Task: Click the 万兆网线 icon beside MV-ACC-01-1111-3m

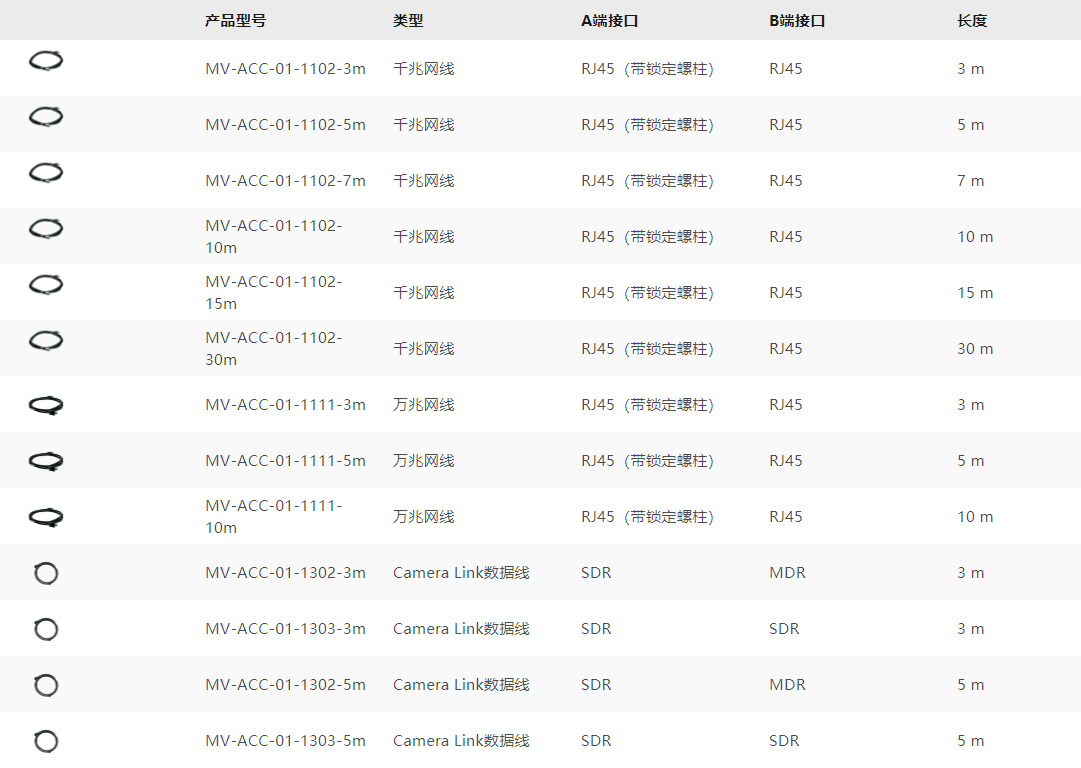Action: (45, 404)
